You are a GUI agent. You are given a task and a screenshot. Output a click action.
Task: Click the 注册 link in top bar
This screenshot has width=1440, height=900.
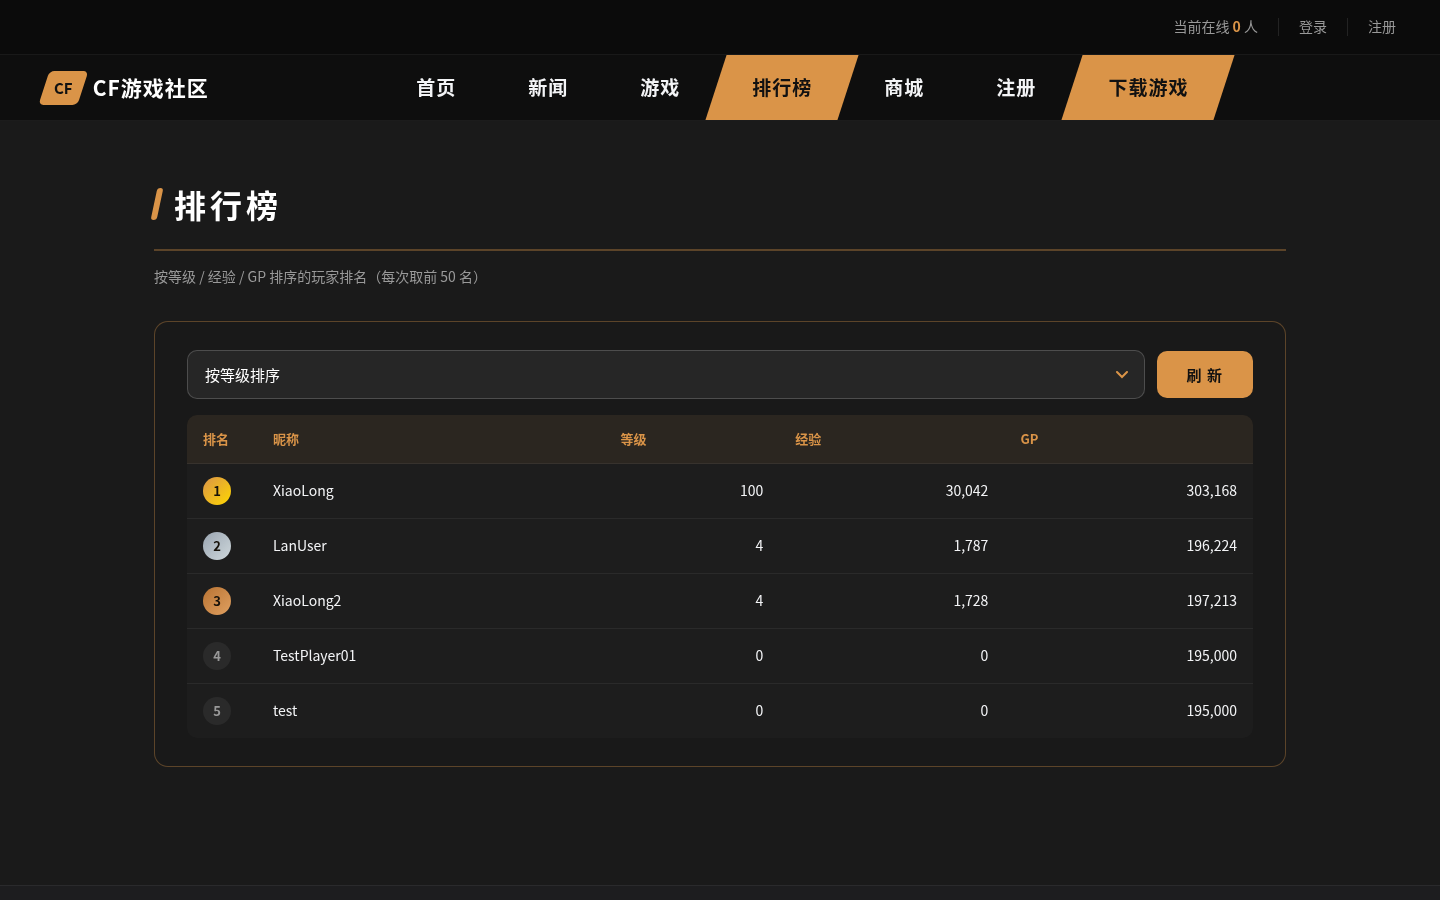point(1382,27)
